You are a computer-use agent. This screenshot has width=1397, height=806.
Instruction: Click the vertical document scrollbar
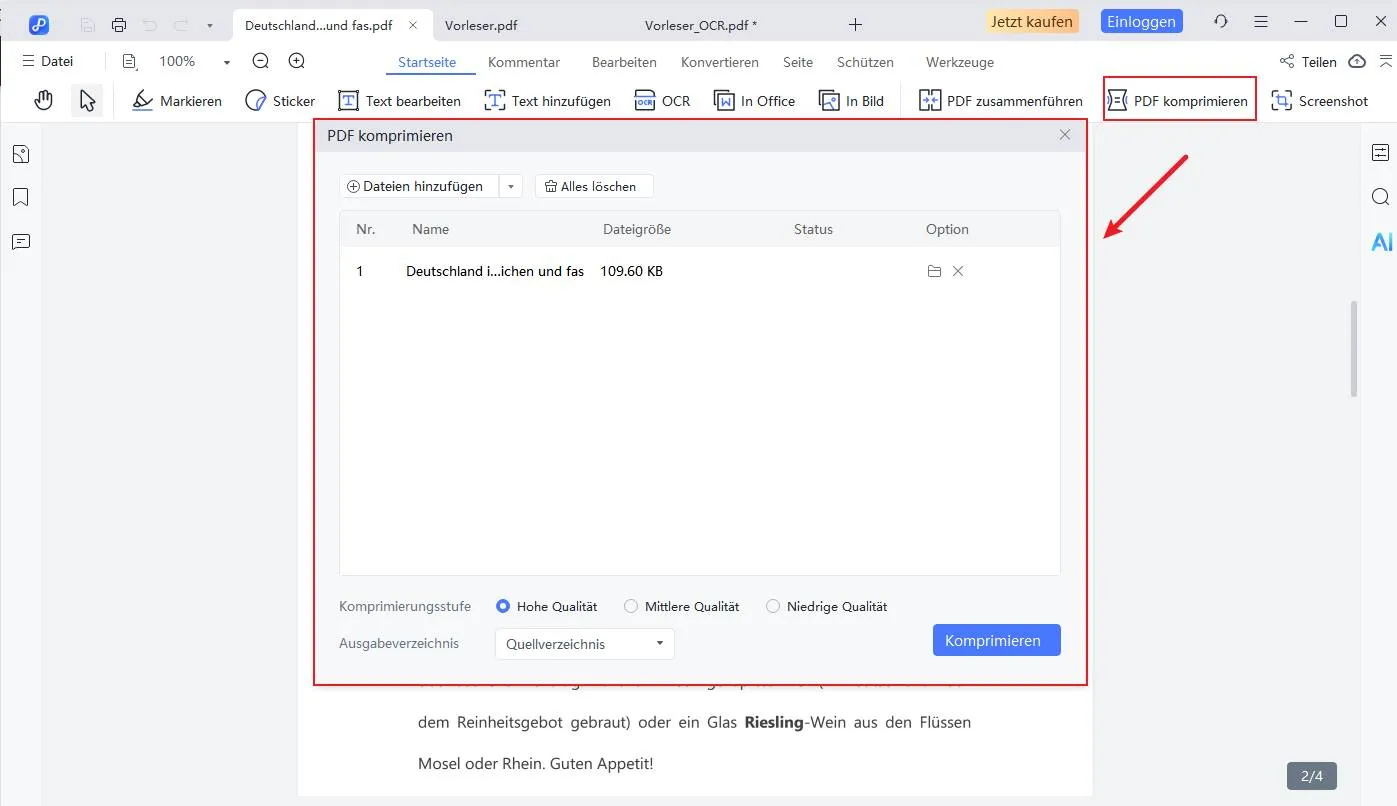pyautogui.click(x=1355, y=348)
